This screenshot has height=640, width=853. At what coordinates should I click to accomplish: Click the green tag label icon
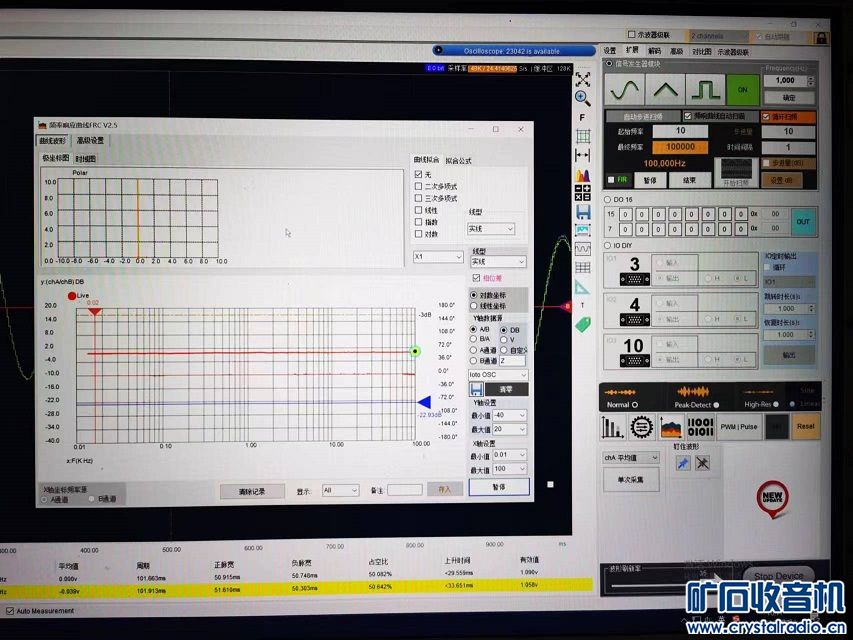coord(583,325)
